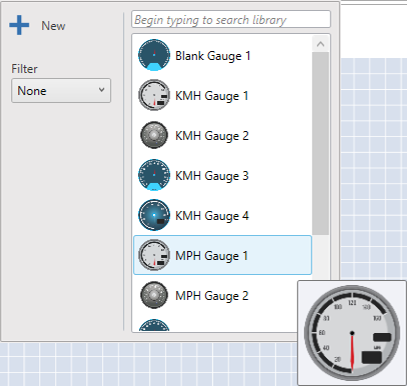Image resolution: width=407 pixels, height=386 pixels.
Task: Click the MPH gauge preview thumbnail
Action: pyautogui.click(x=352, y=333)
